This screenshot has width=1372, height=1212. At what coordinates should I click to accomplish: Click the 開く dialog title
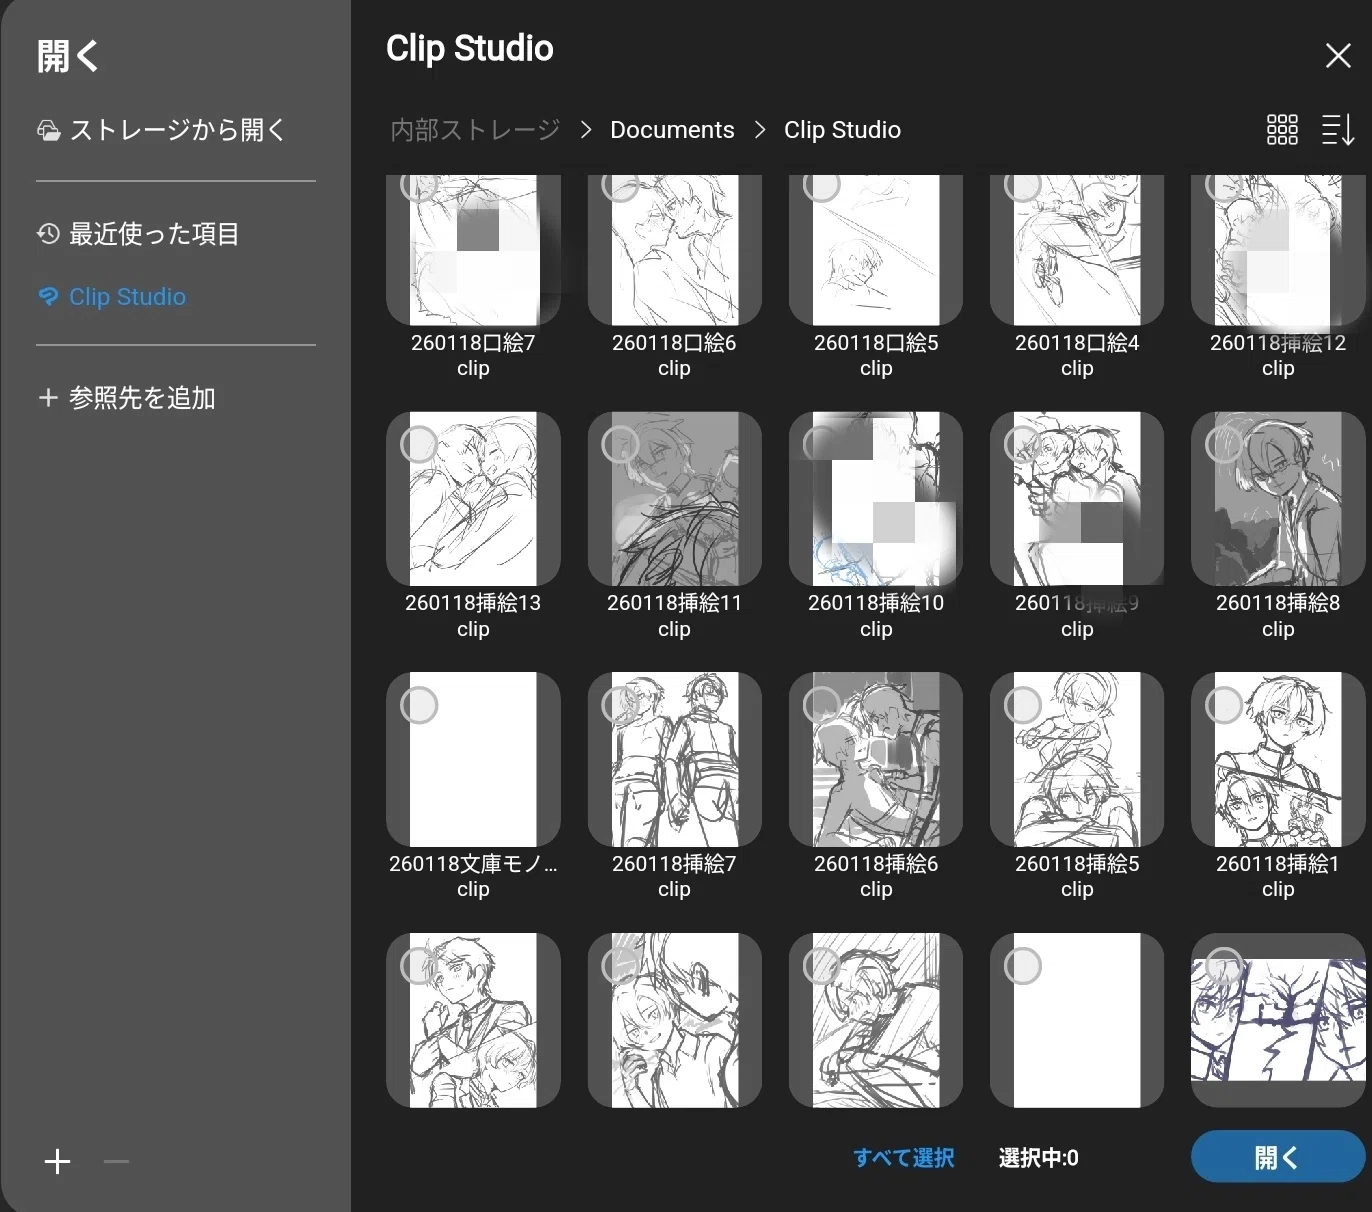68,56
